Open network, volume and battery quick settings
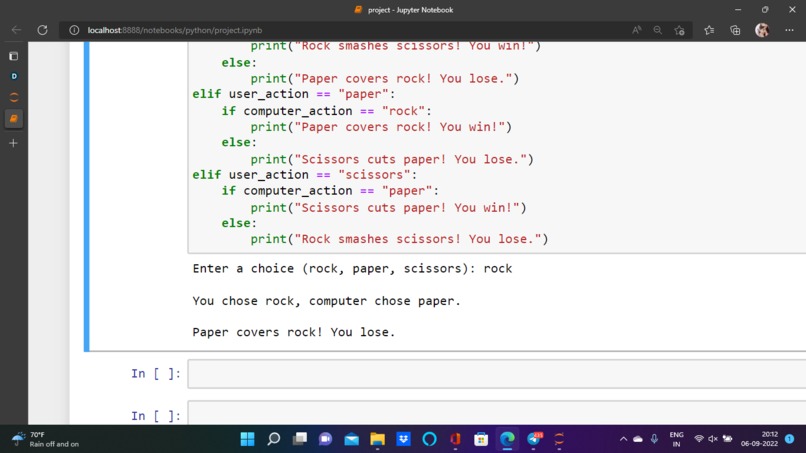This screenshot has width=806, height=453. click(x=713, y=439)
